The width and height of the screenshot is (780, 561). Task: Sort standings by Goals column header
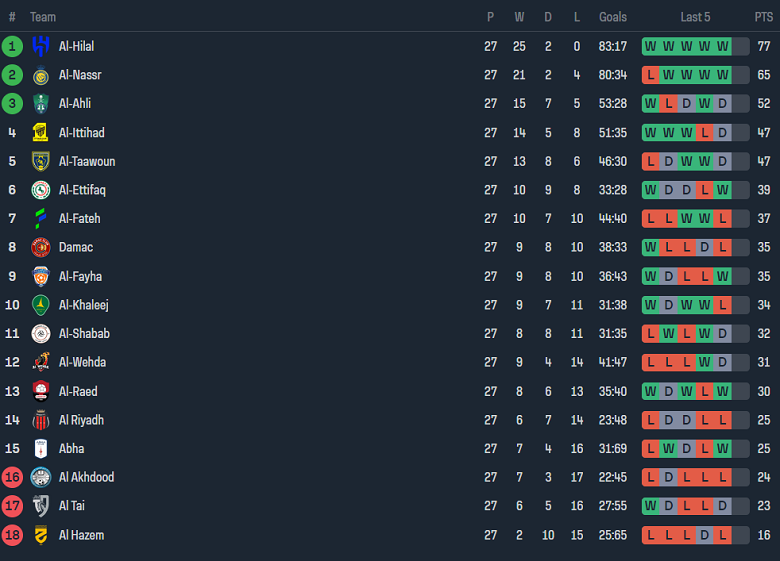coord(613,17)
